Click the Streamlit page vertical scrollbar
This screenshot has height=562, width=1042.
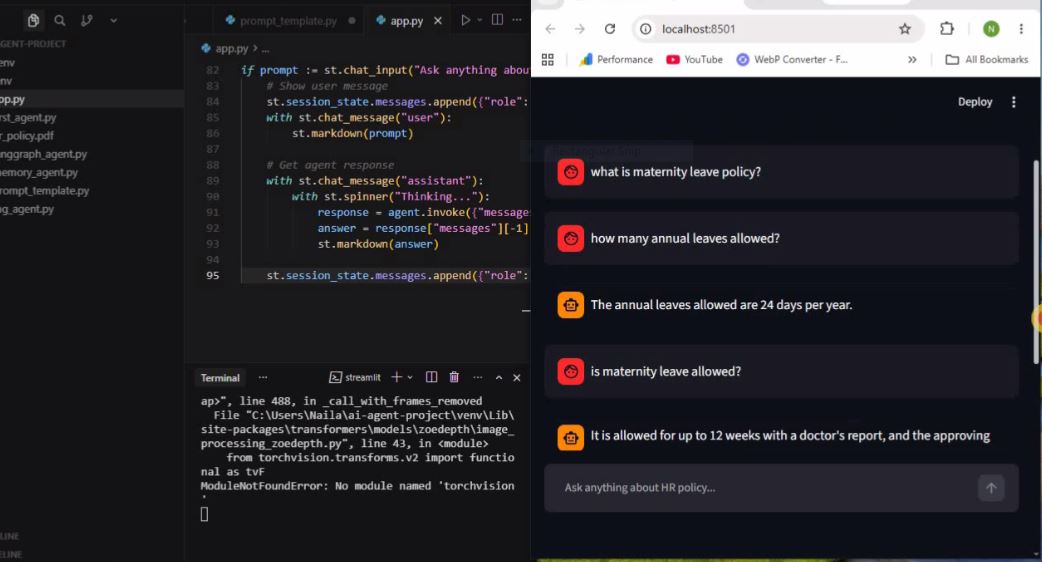point(1036,262)
